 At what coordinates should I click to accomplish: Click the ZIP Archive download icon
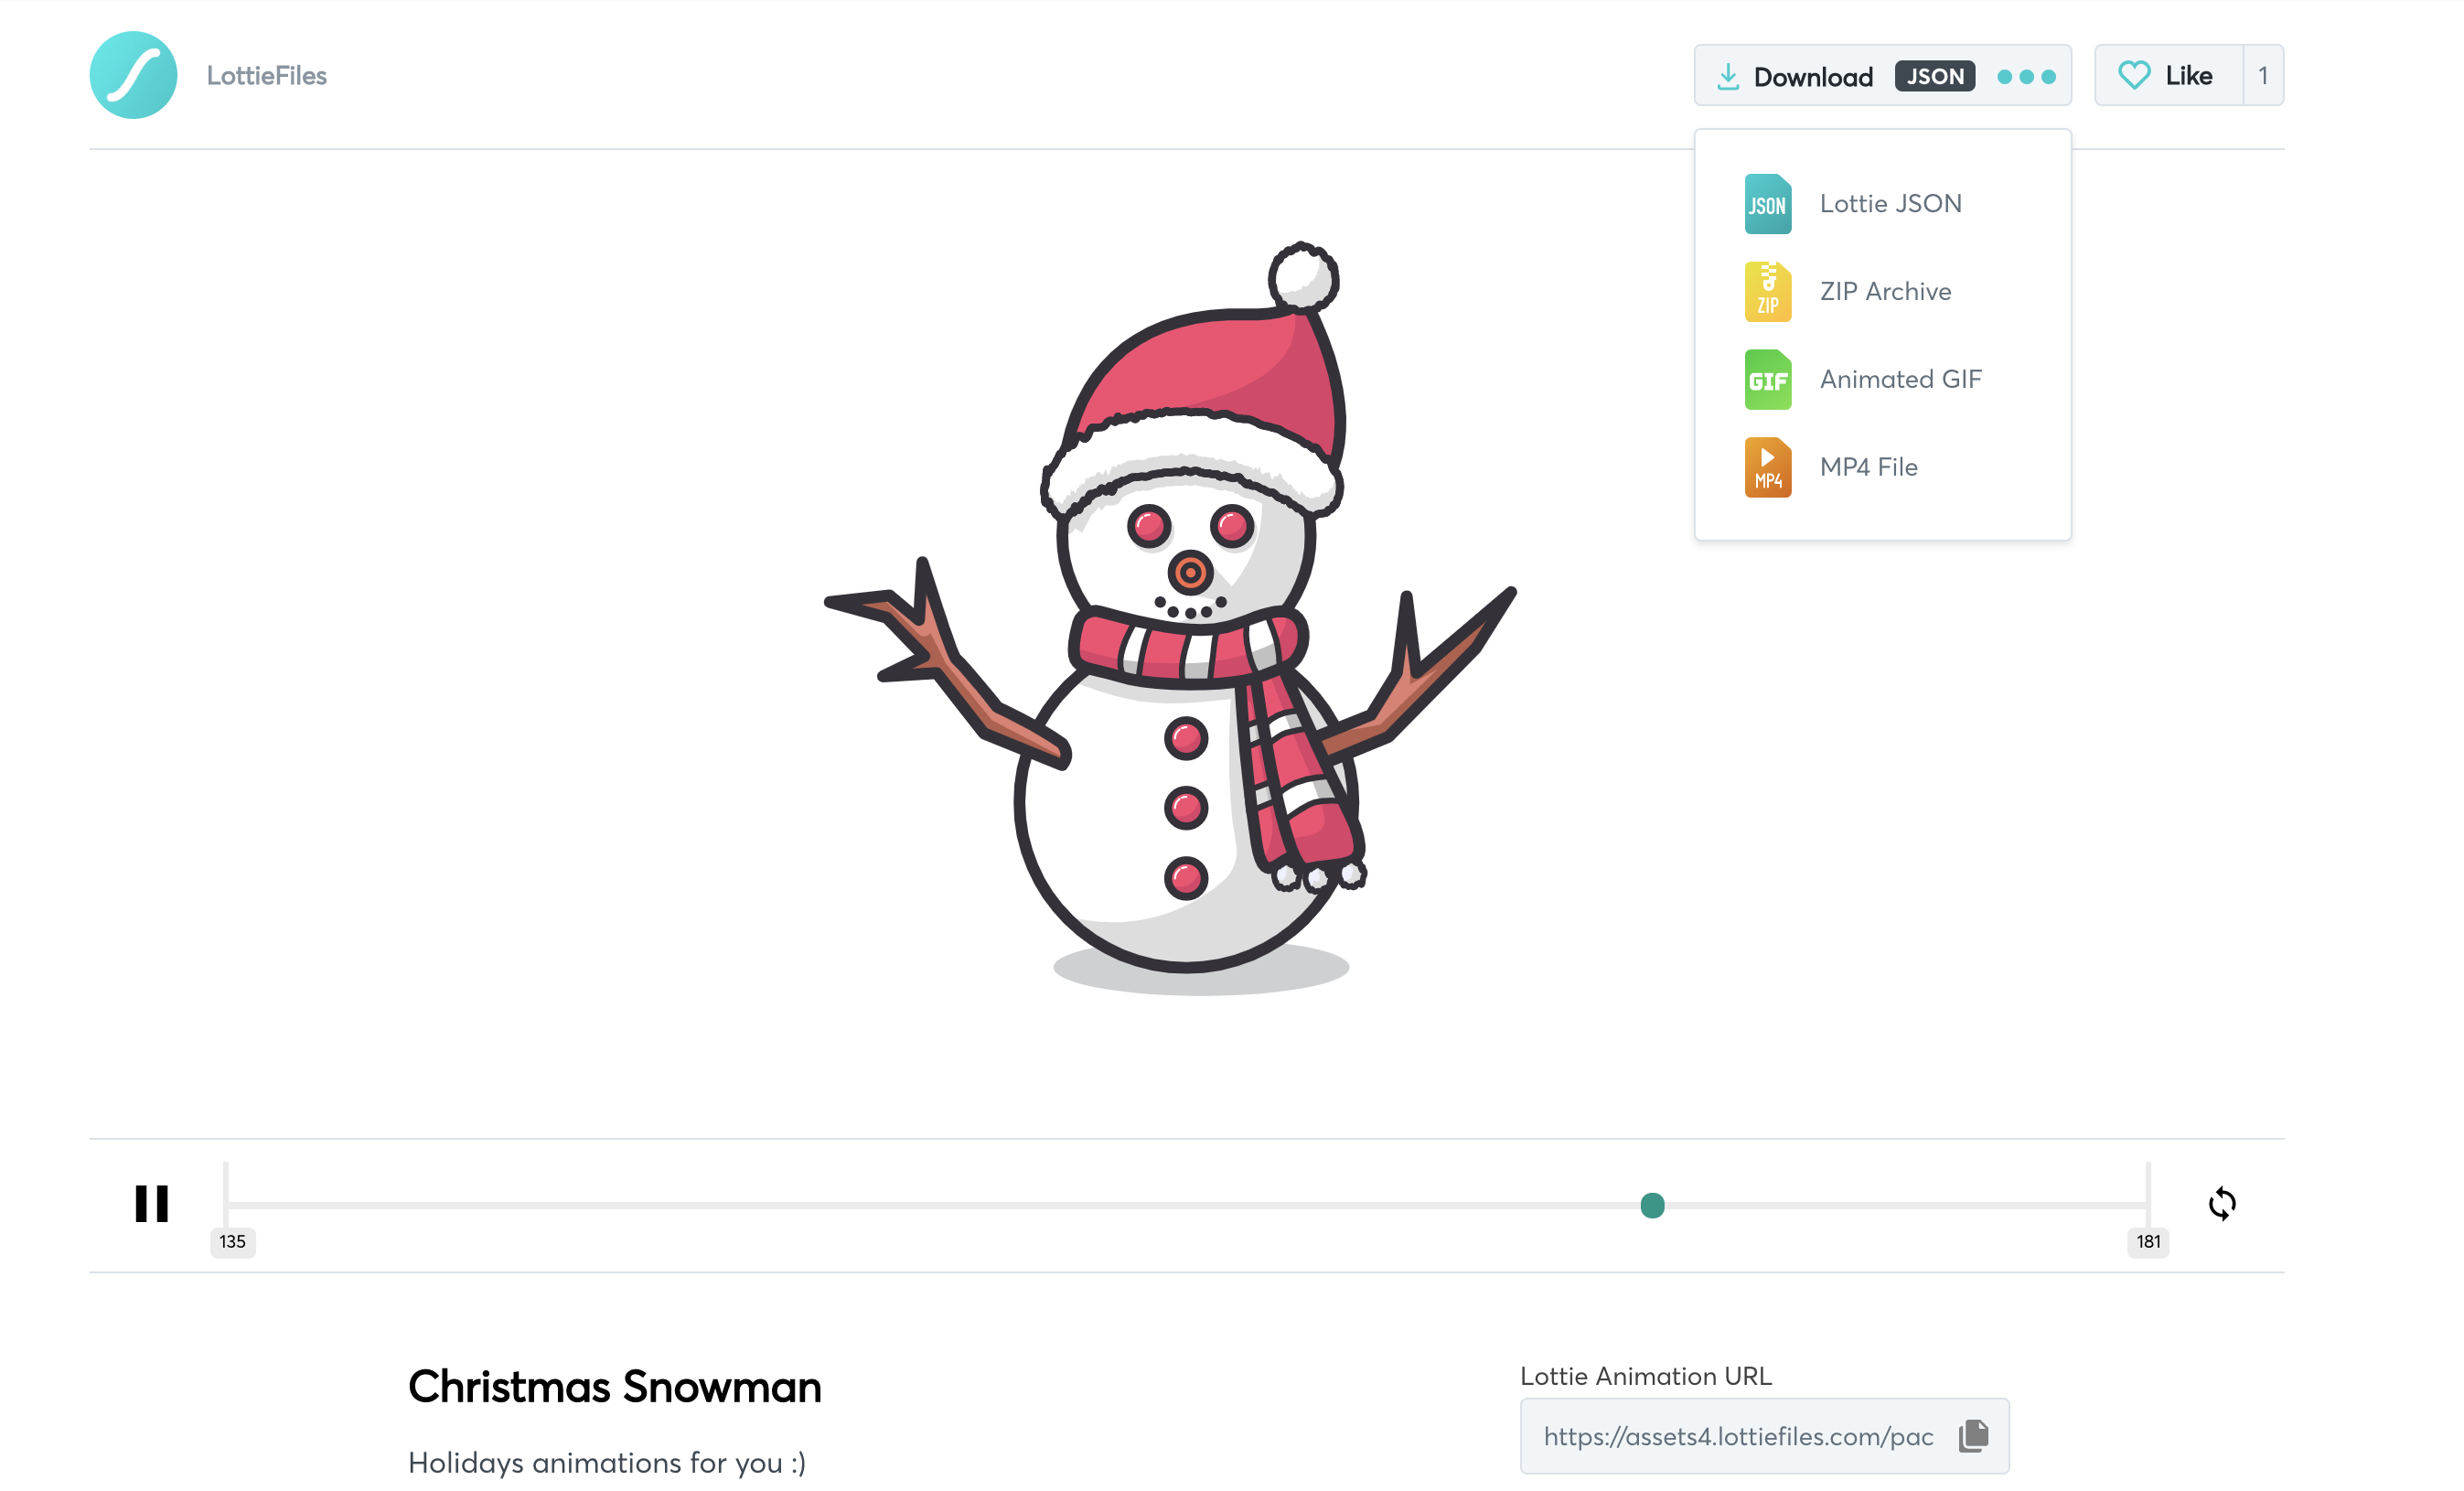(x=1767, y=291)
